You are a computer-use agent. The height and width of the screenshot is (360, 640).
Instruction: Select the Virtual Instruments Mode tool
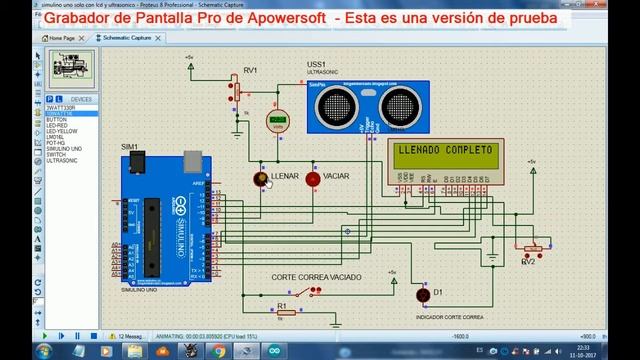click(x=38, y=181)
